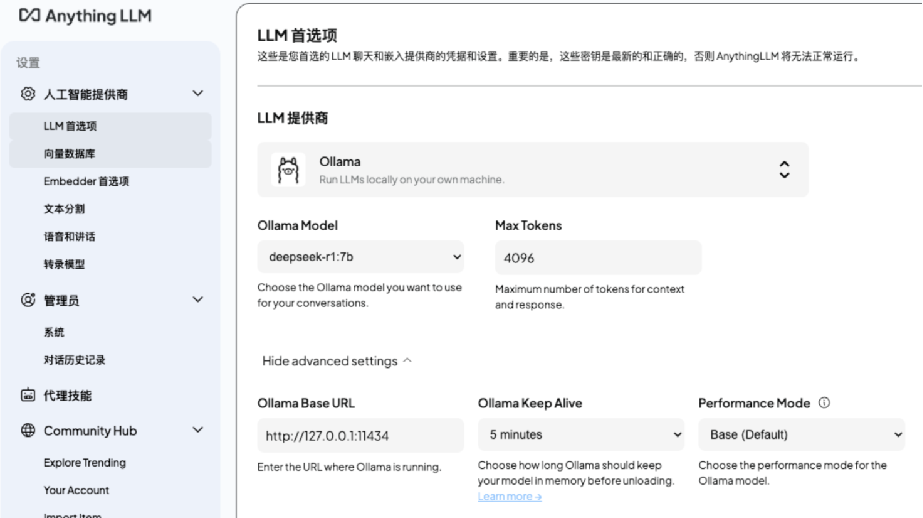This screenshot has width=923, height=518.
Task: Open Your Account page
Action: click(77, 490)
